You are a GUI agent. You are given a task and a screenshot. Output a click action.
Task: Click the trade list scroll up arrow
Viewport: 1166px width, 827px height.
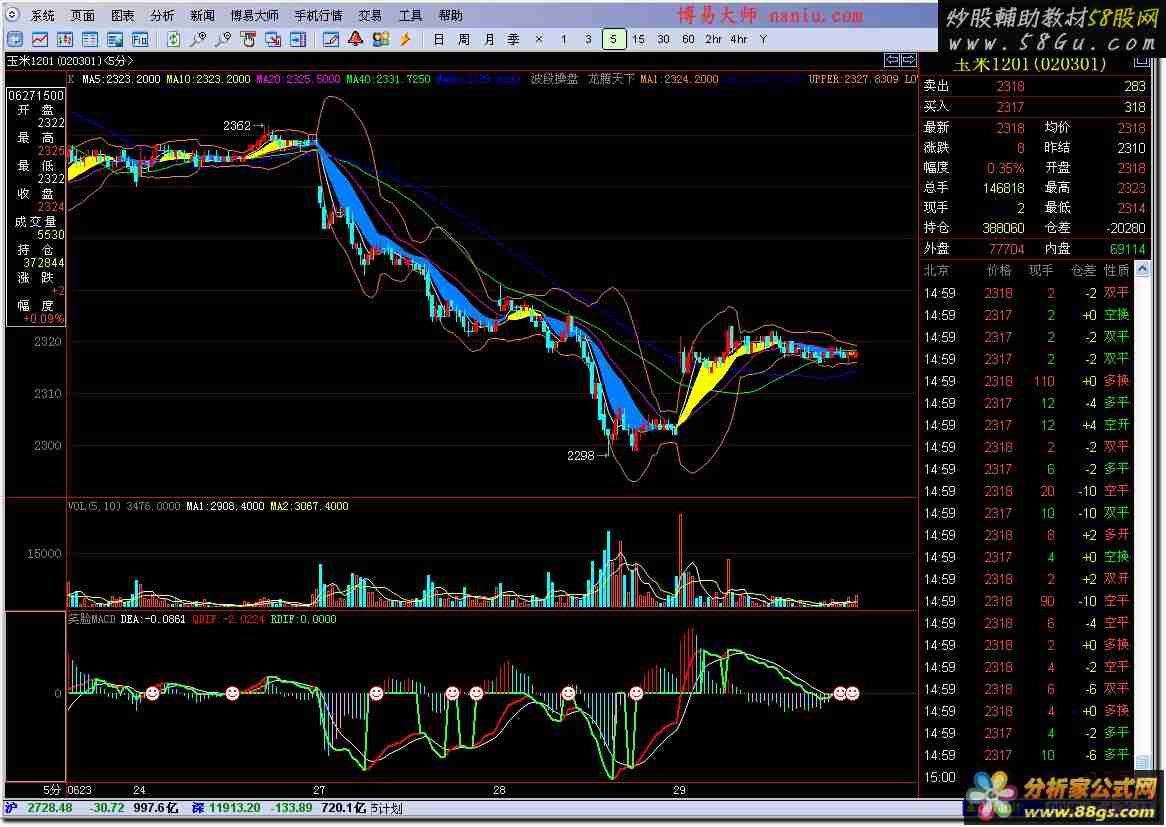[x=1143, y=269]
